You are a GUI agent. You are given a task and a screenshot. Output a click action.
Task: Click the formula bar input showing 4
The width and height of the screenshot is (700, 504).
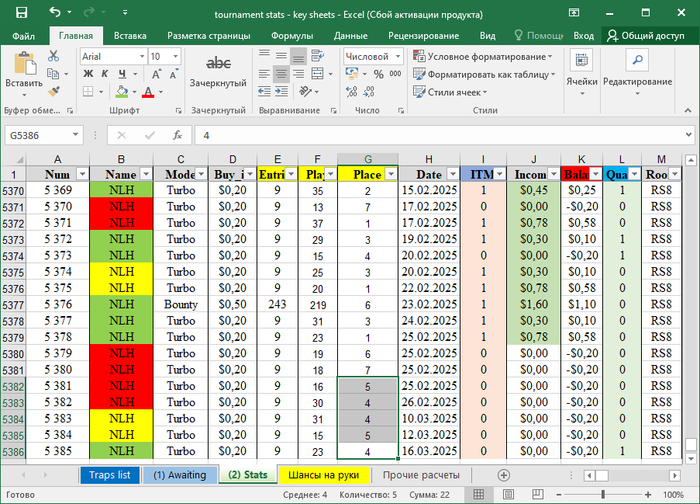(438, 135)
